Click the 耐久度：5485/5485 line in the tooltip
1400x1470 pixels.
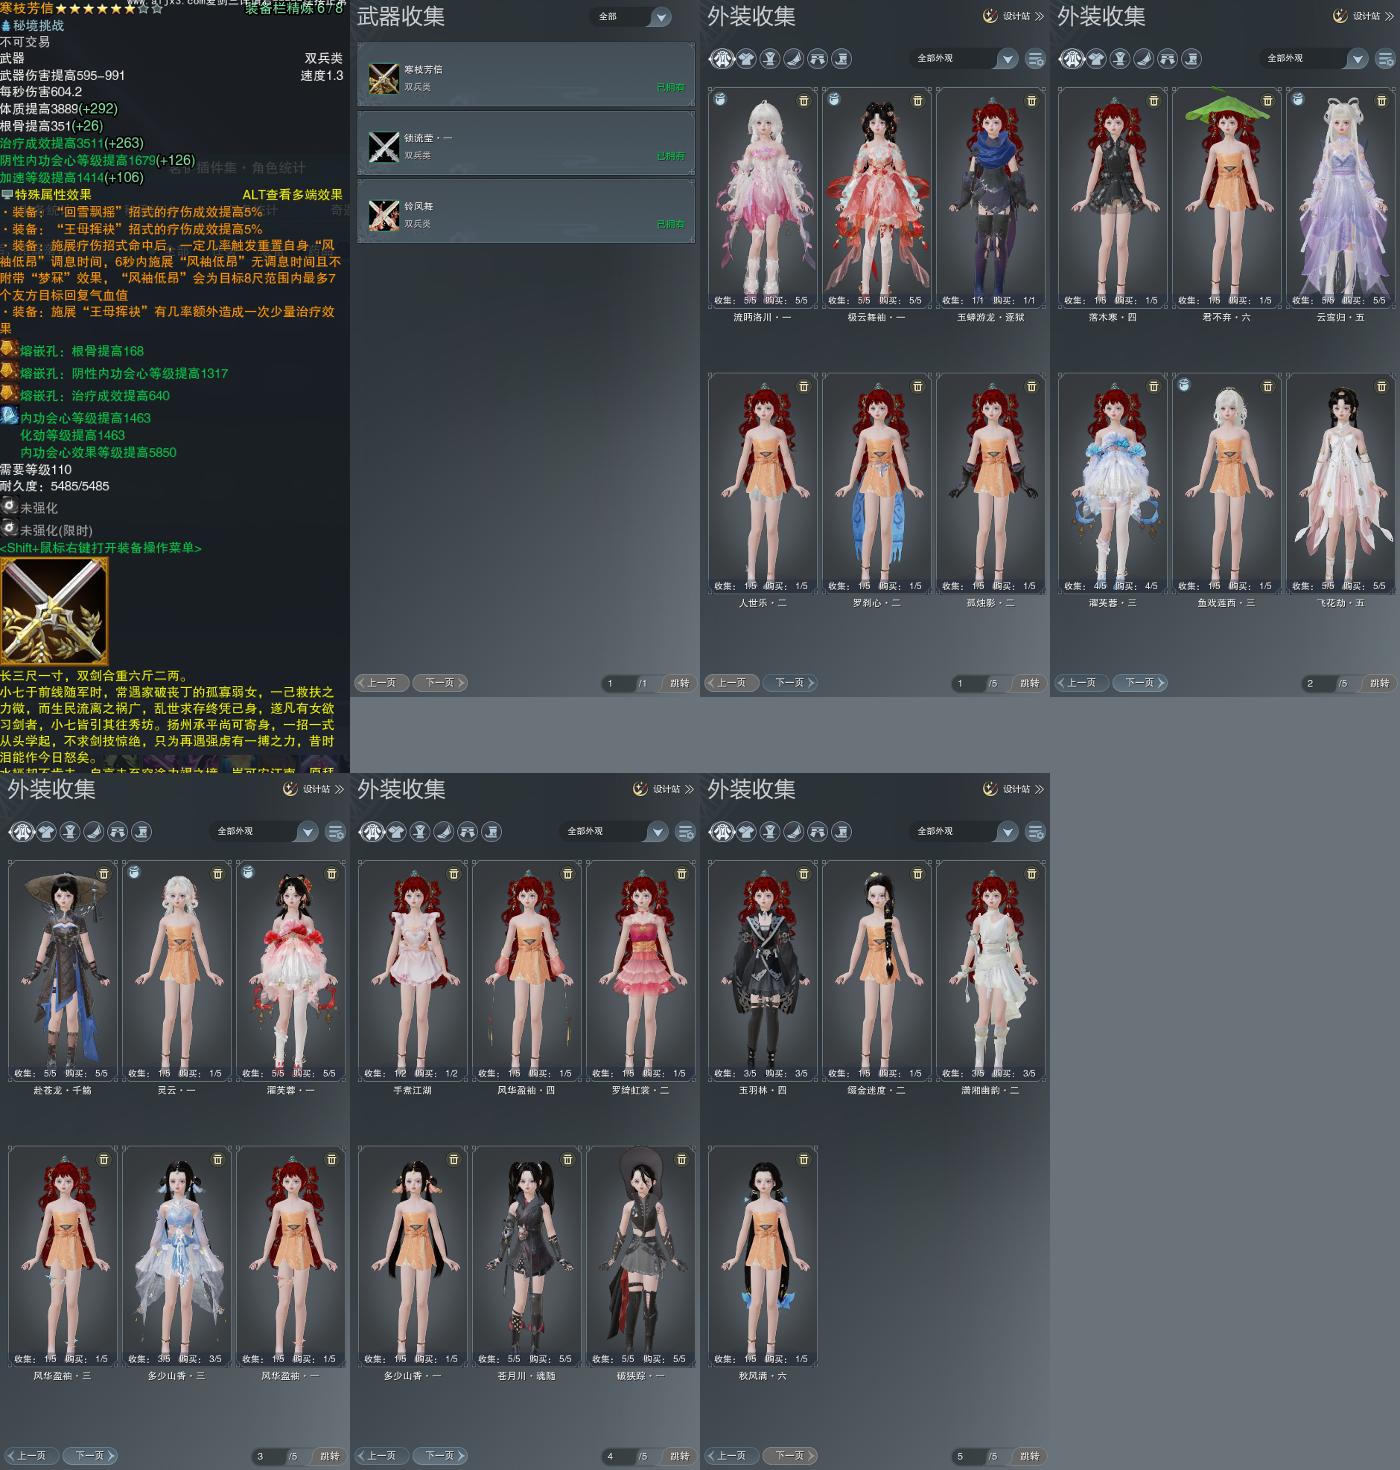pos(55,486)
